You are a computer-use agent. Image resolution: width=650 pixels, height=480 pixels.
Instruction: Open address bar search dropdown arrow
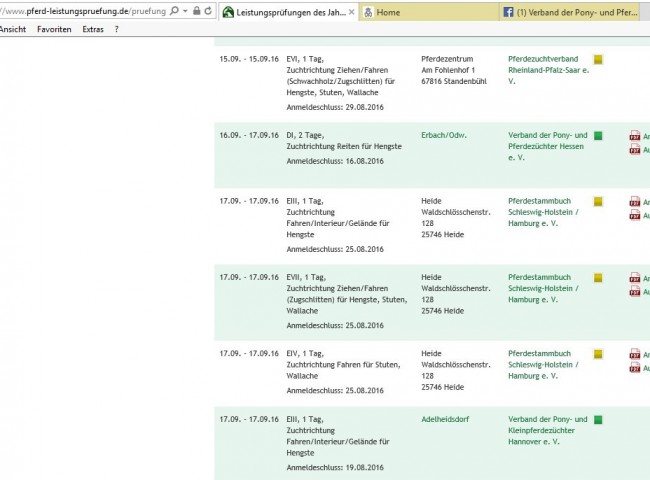pos(185,11)
